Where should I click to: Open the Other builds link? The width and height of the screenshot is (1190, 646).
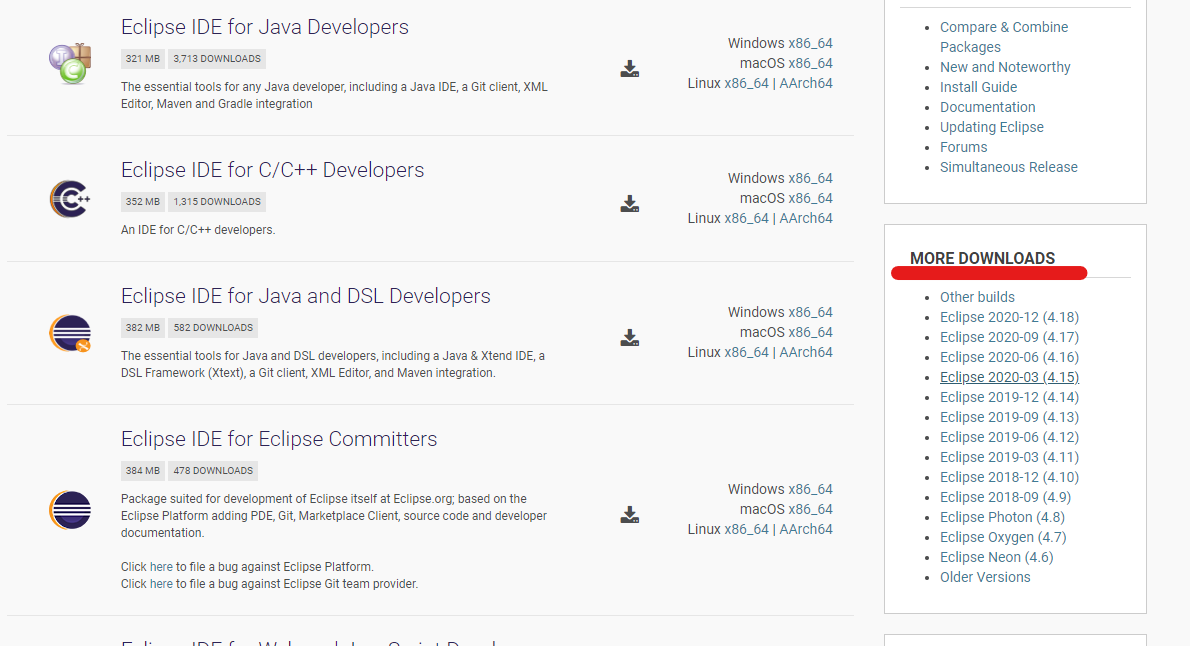point(978,298)
